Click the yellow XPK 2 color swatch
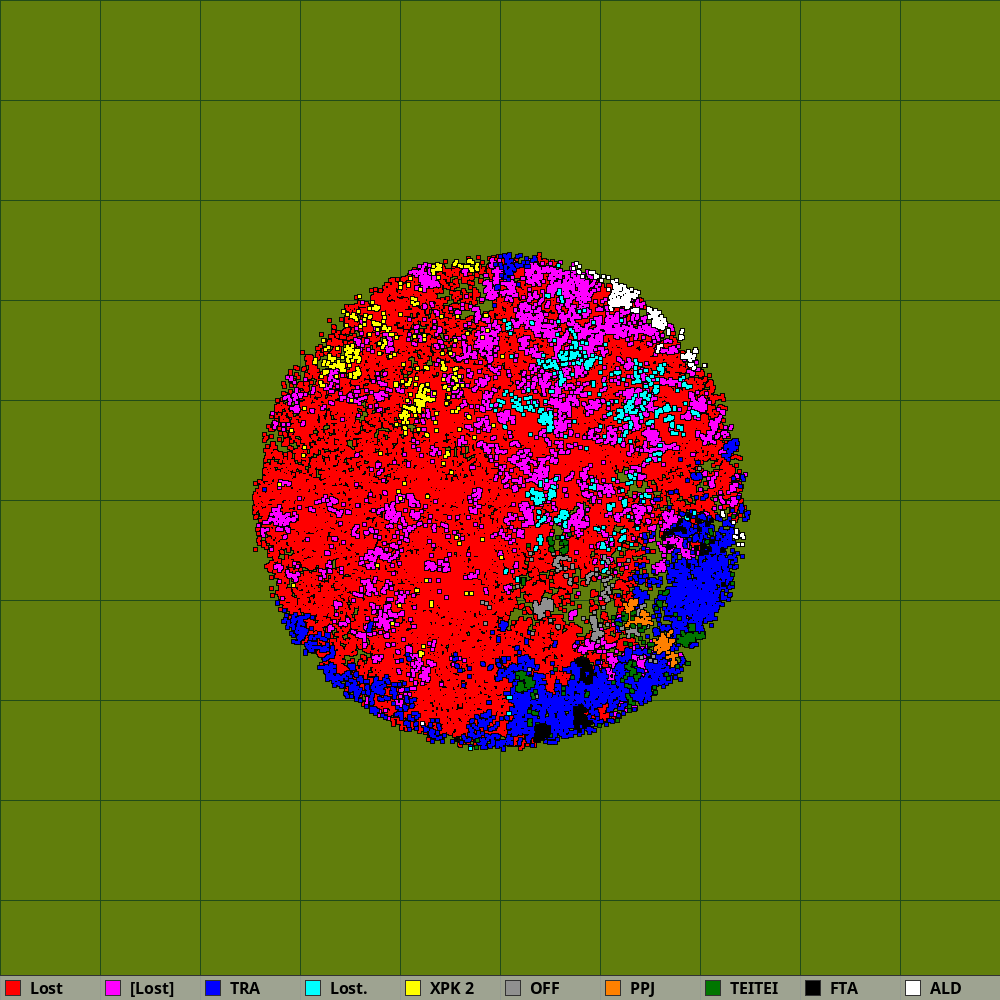The image size is (1000, 1000). pos(413,988)
